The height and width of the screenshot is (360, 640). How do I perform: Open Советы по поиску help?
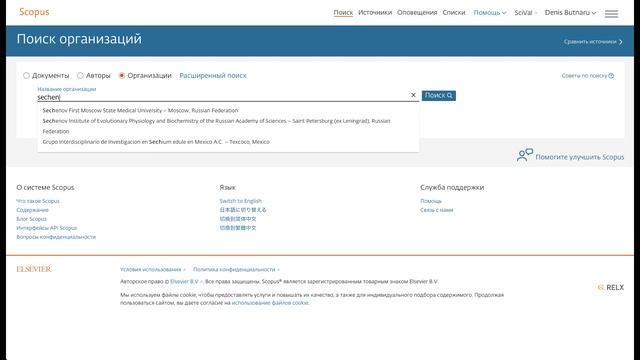click(x=587, y=76)
